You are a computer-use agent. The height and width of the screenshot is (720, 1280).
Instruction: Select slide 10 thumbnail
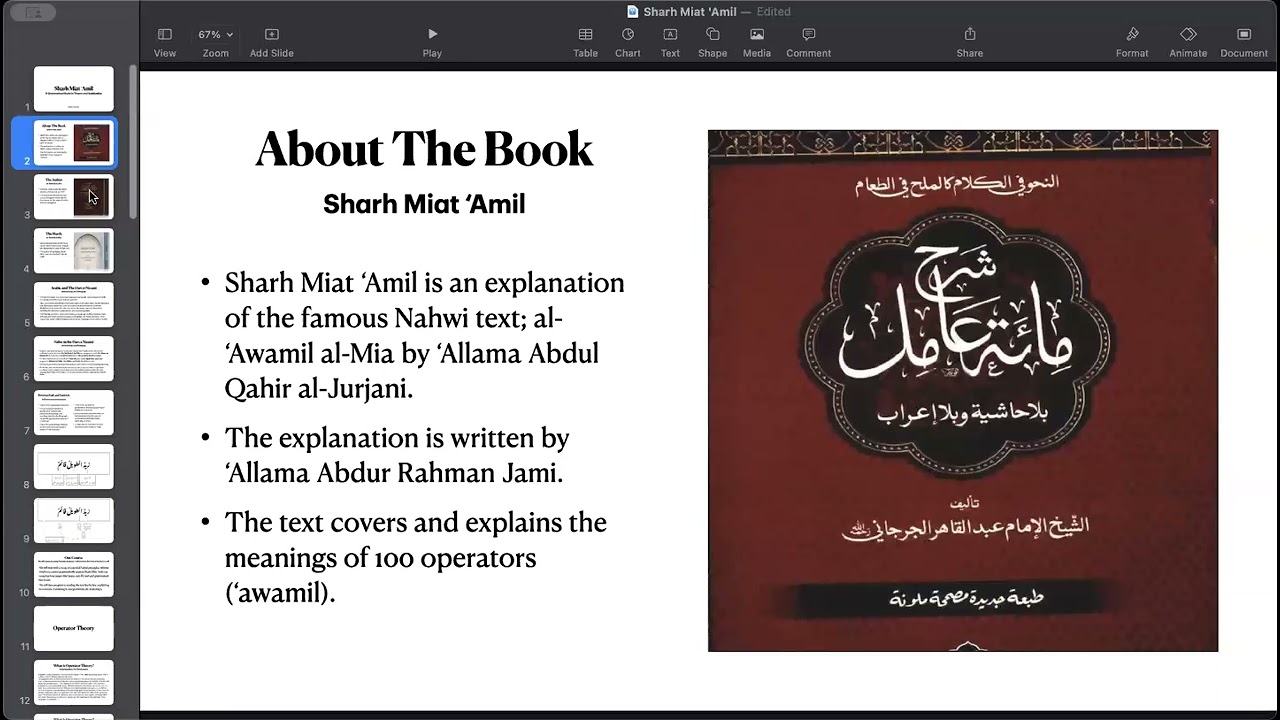[x=74, y=574]
